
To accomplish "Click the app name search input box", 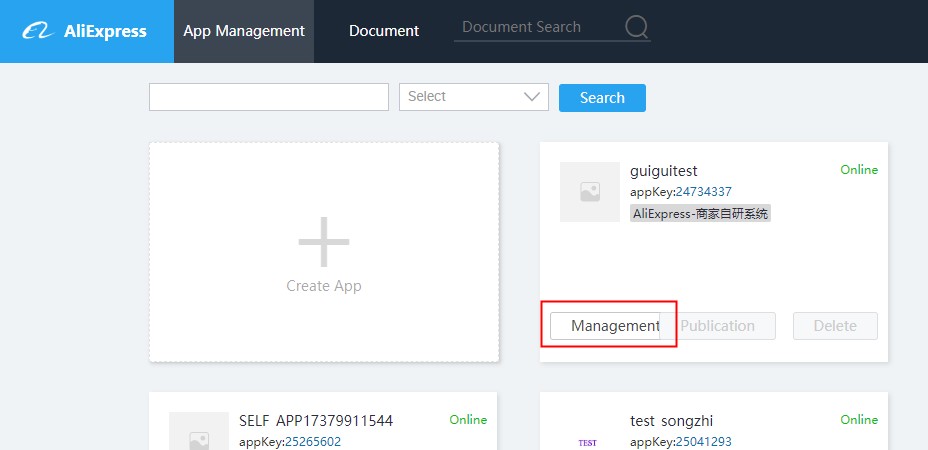I will pyautogui.click(x=269, y=97).
